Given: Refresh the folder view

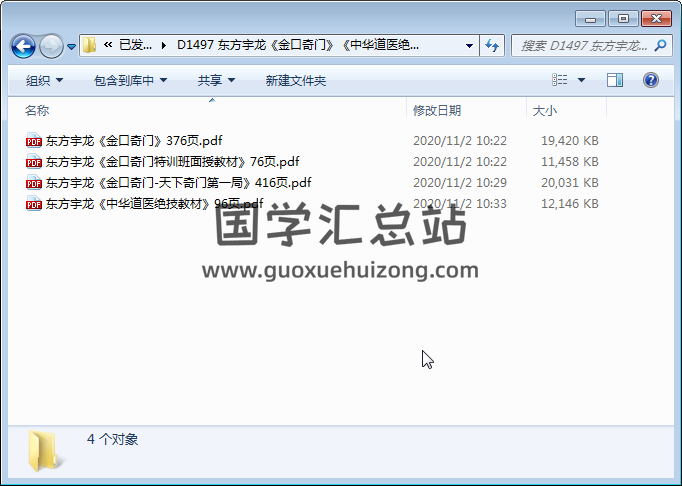Looking at the screenshot, I should [x=492, y=46].
